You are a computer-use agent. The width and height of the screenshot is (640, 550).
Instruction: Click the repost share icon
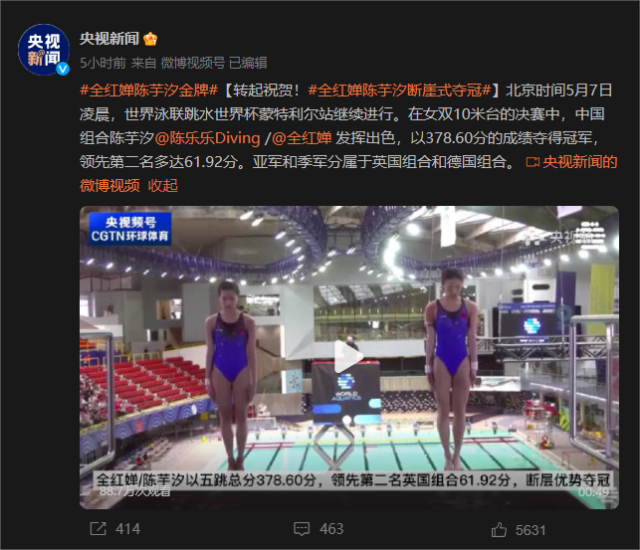click(x=98, y=529)
